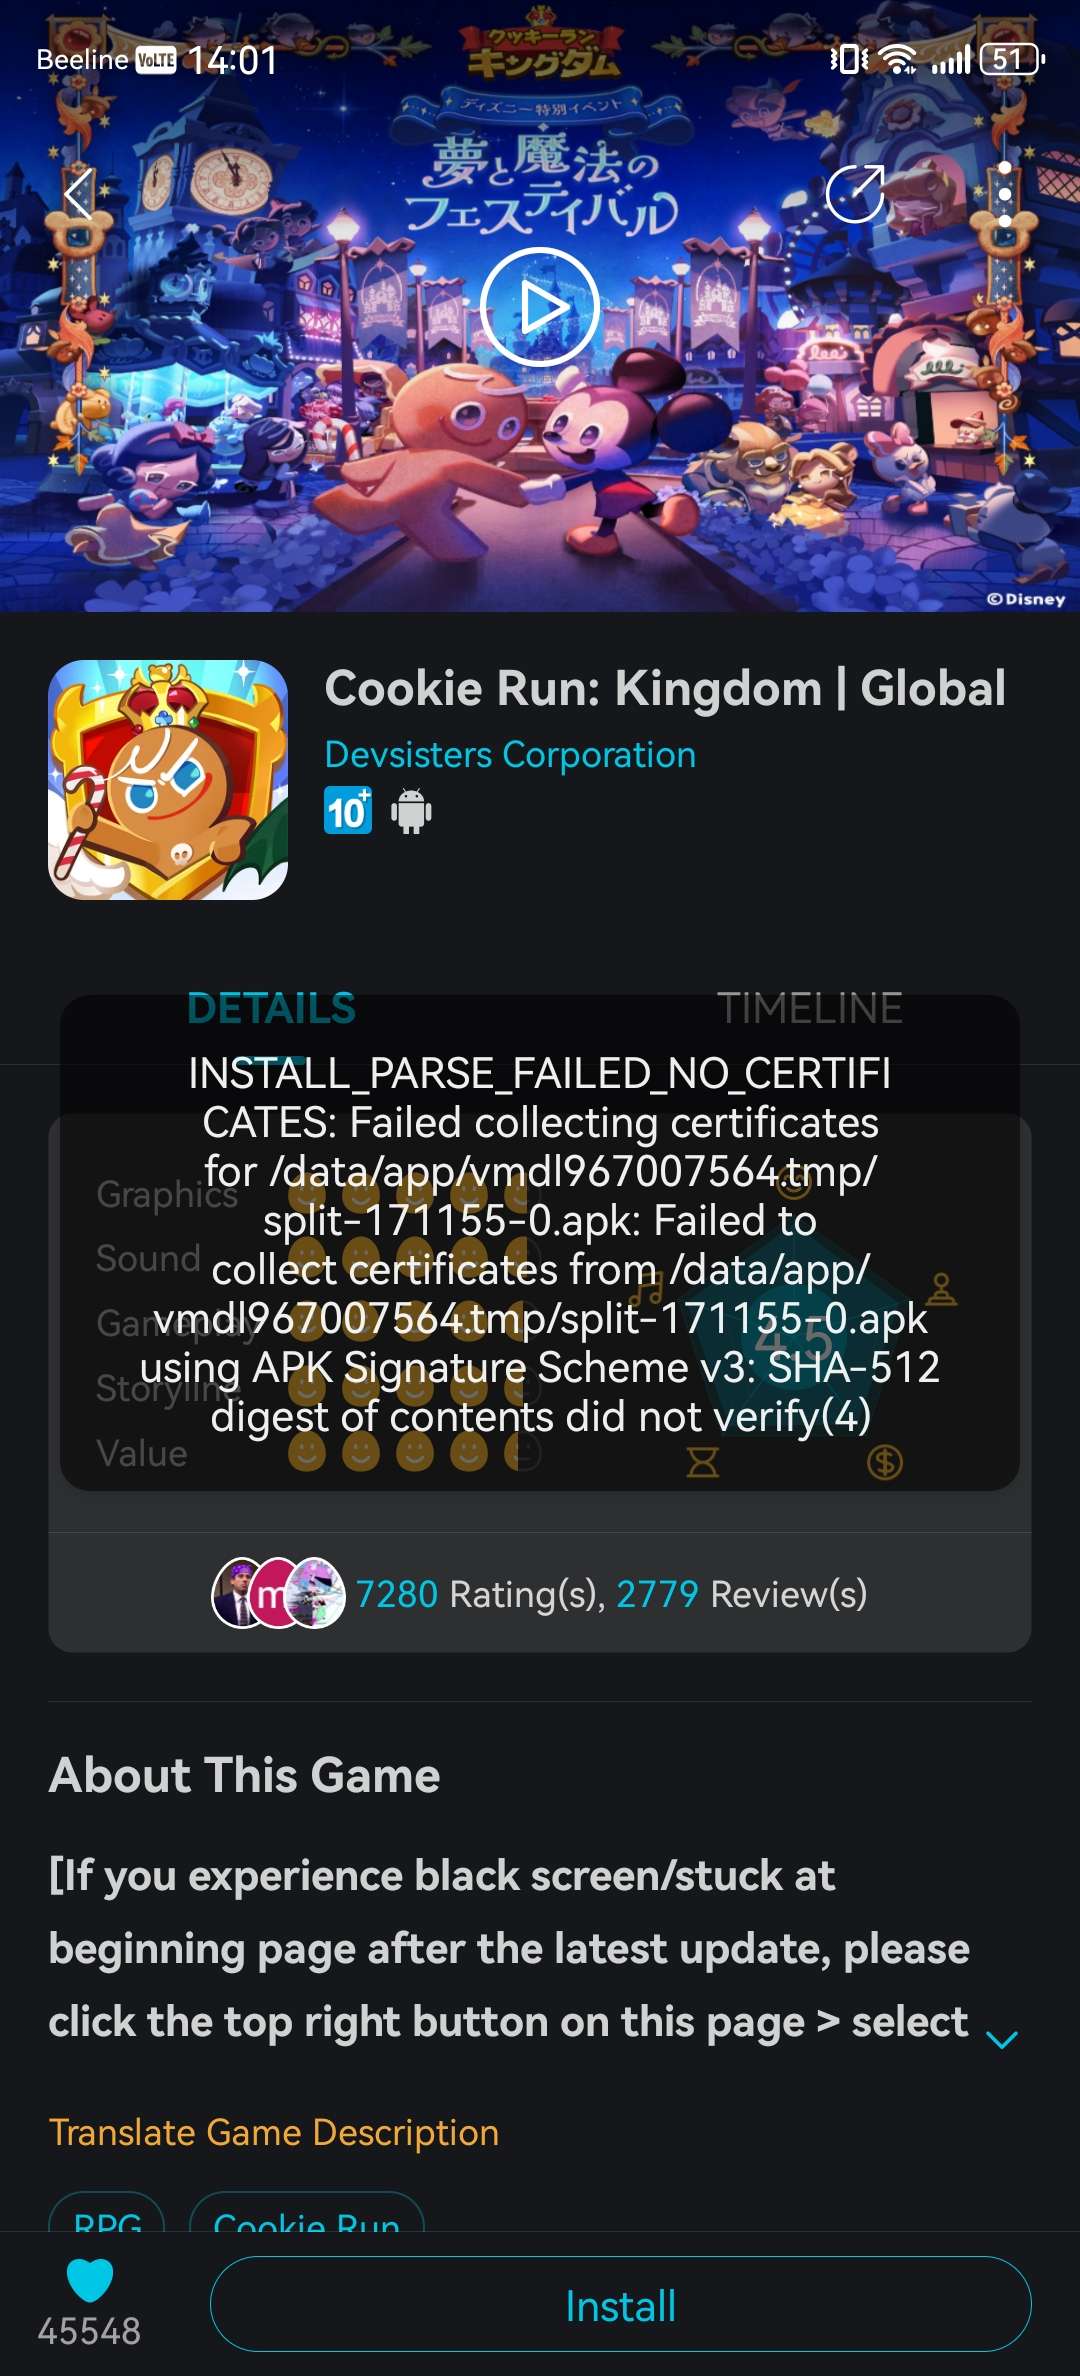
Task: Tap the Android platform icon
Action: click(x=411, y=811)
